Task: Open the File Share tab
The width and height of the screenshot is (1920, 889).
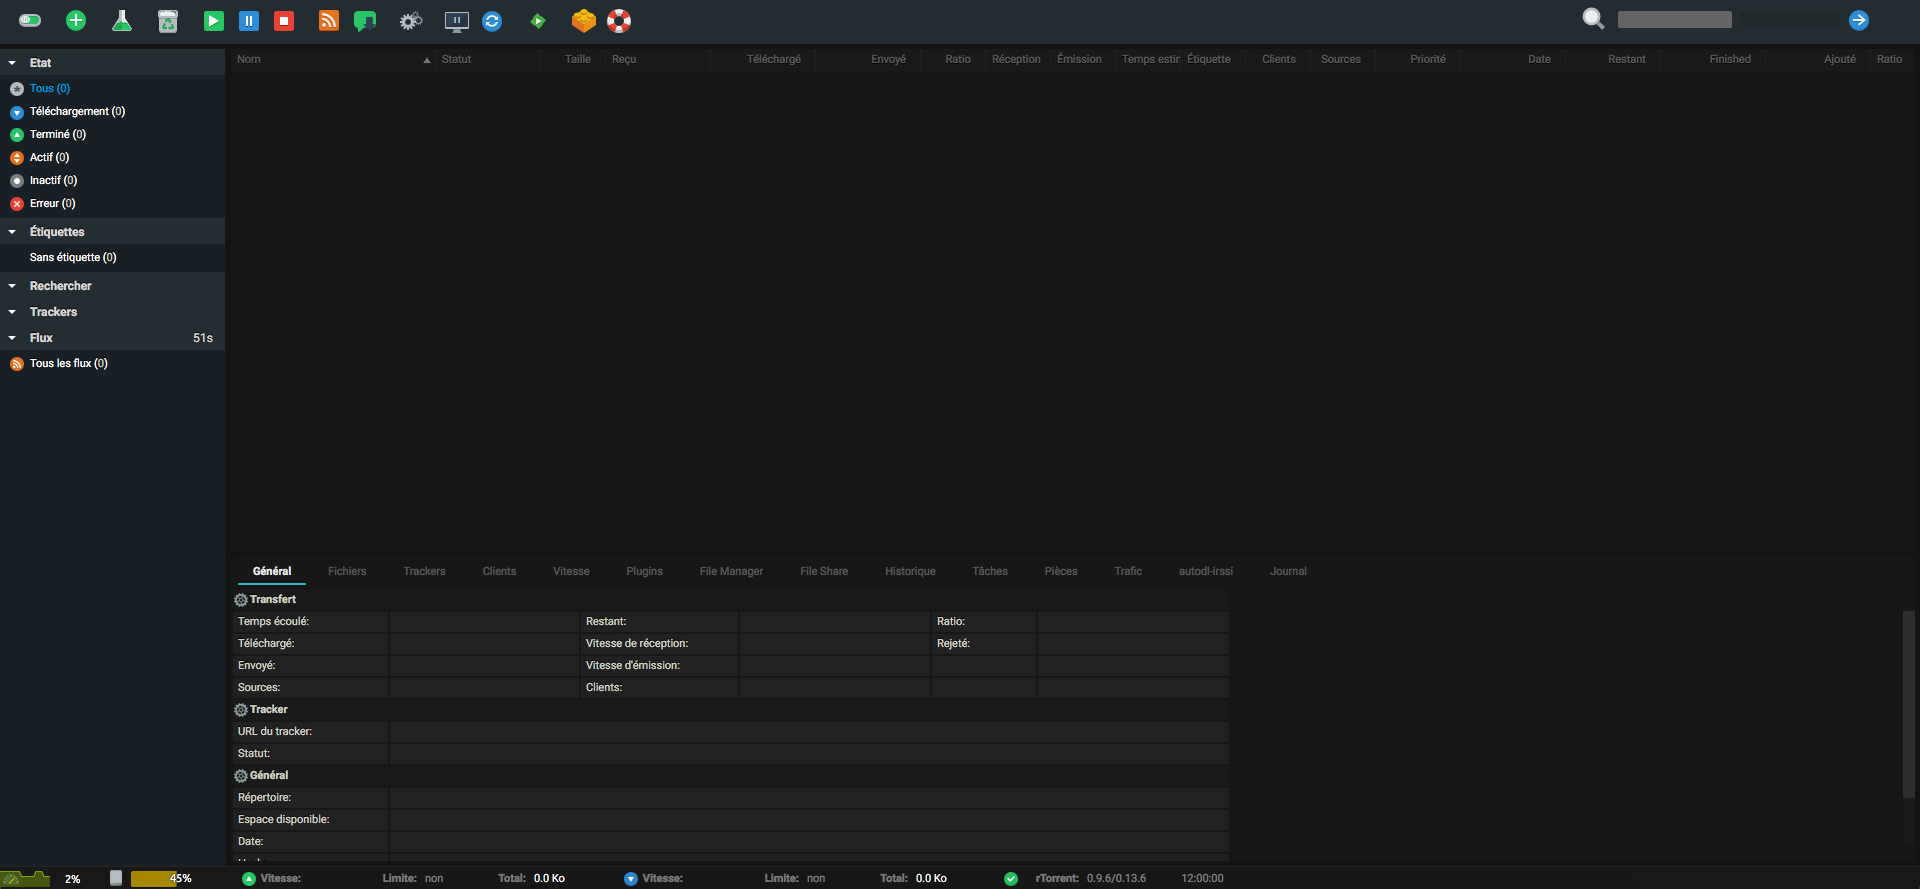Action: [824, 571]
